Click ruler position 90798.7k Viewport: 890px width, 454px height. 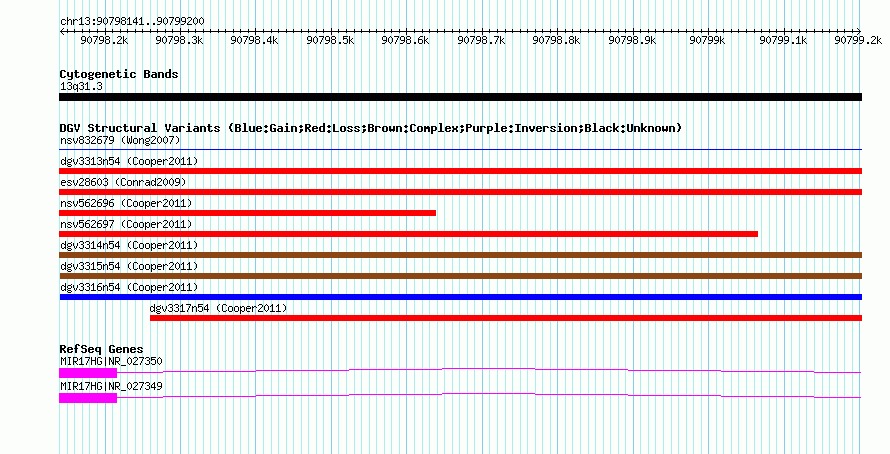pyautogui.click(x=481, y=40)
